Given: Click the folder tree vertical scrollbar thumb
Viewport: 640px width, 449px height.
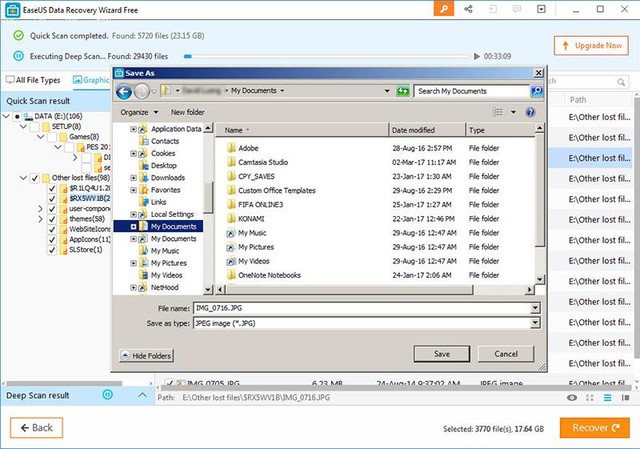Looking at the screenshot, I should click(208, 198).
